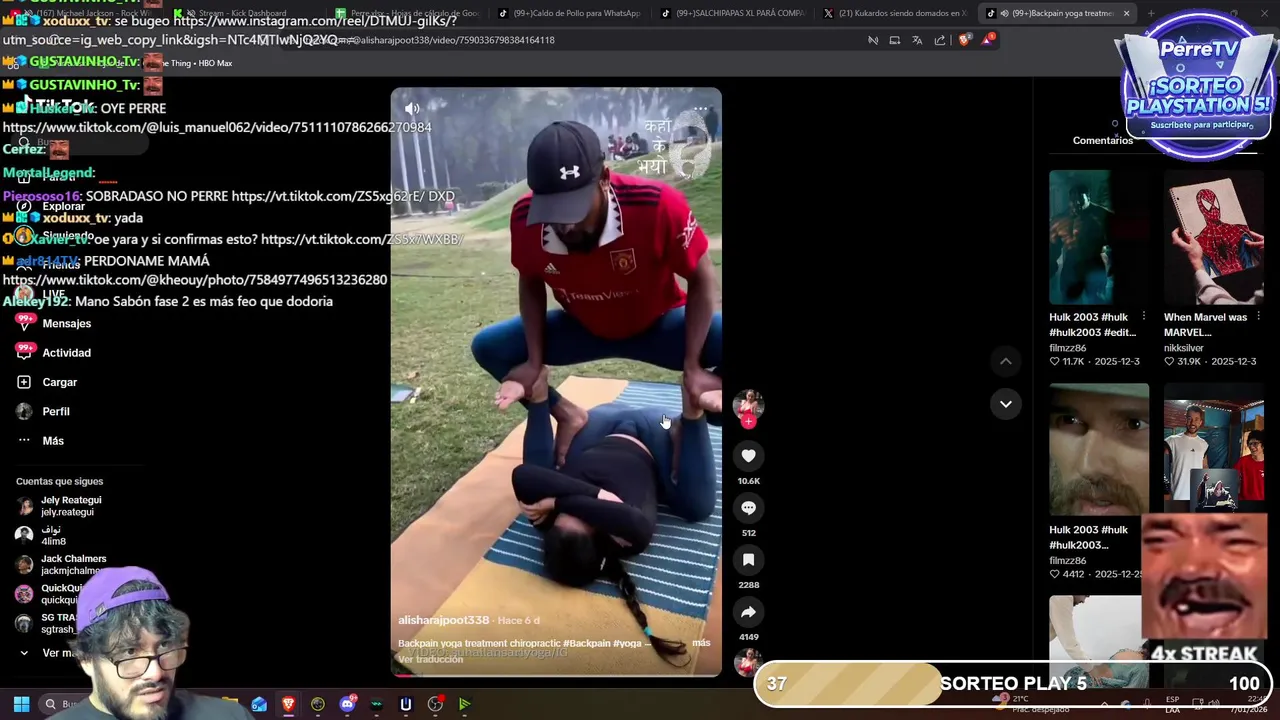Click Windows taskbar search box

point(70,704)
